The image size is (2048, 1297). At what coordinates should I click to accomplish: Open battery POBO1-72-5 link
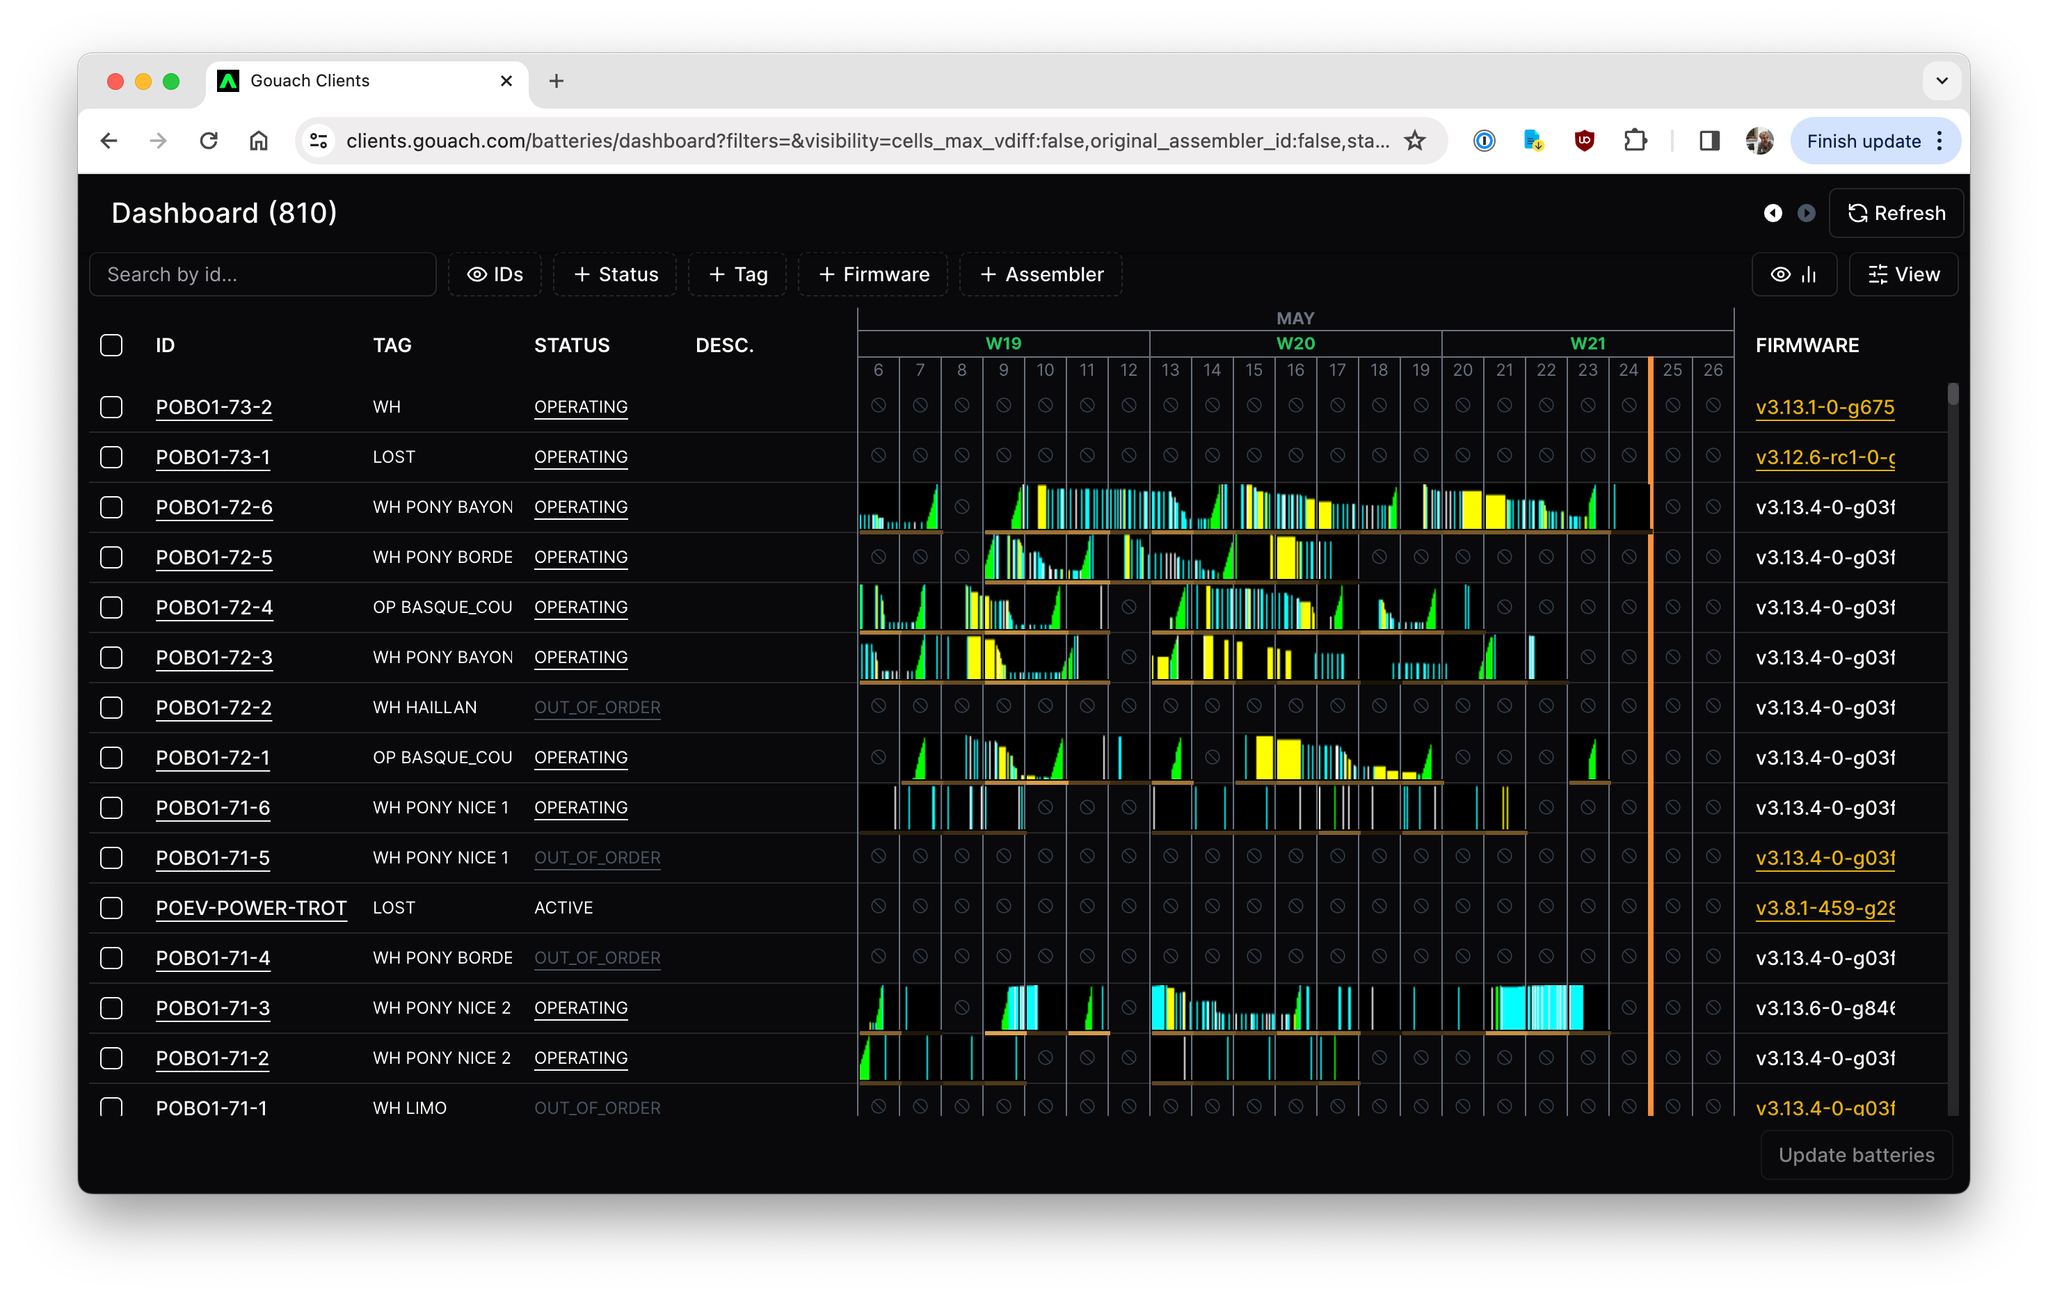coord(214,557)
